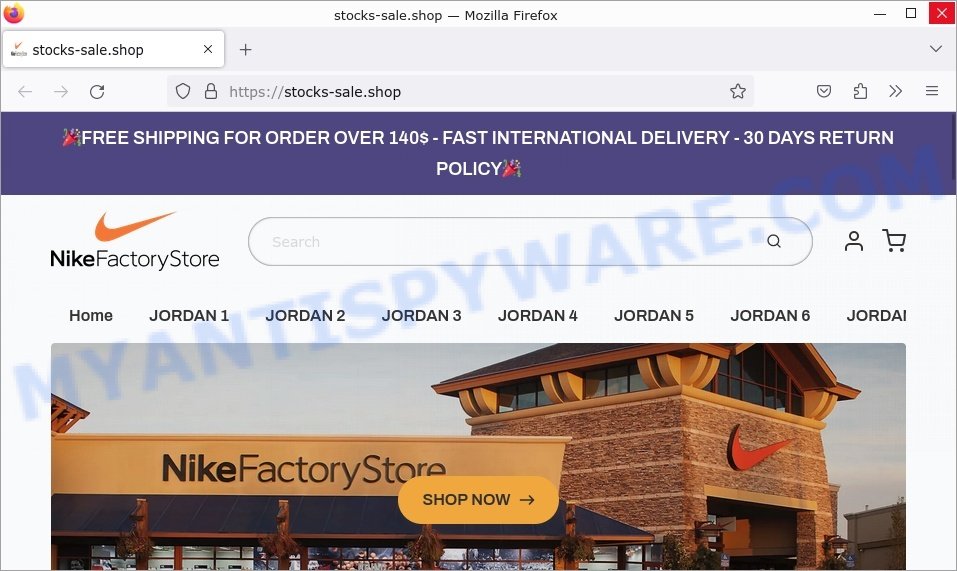Select the JORDAN 4 menu item
957x571 pixels.
tap(538, 315)
